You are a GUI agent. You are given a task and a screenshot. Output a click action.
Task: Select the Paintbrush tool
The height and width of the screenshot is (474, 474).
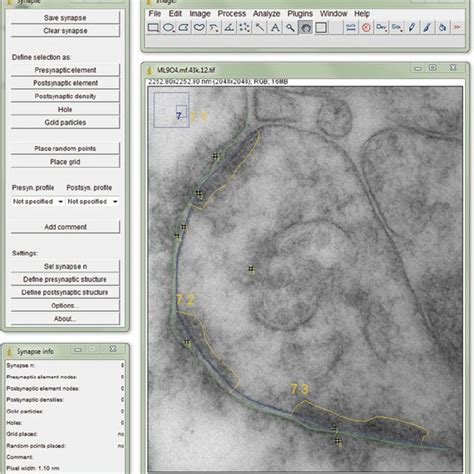click(427, 28)
